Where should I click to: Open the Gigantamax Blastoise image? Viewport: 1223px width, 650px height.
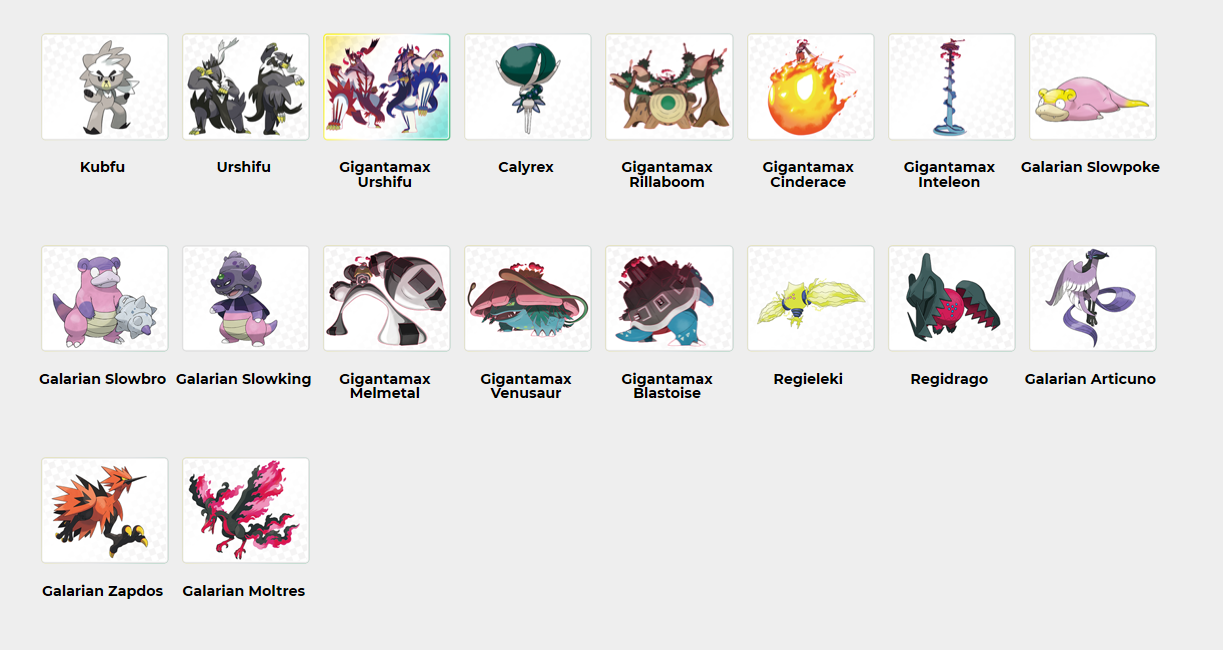(669, 299)
